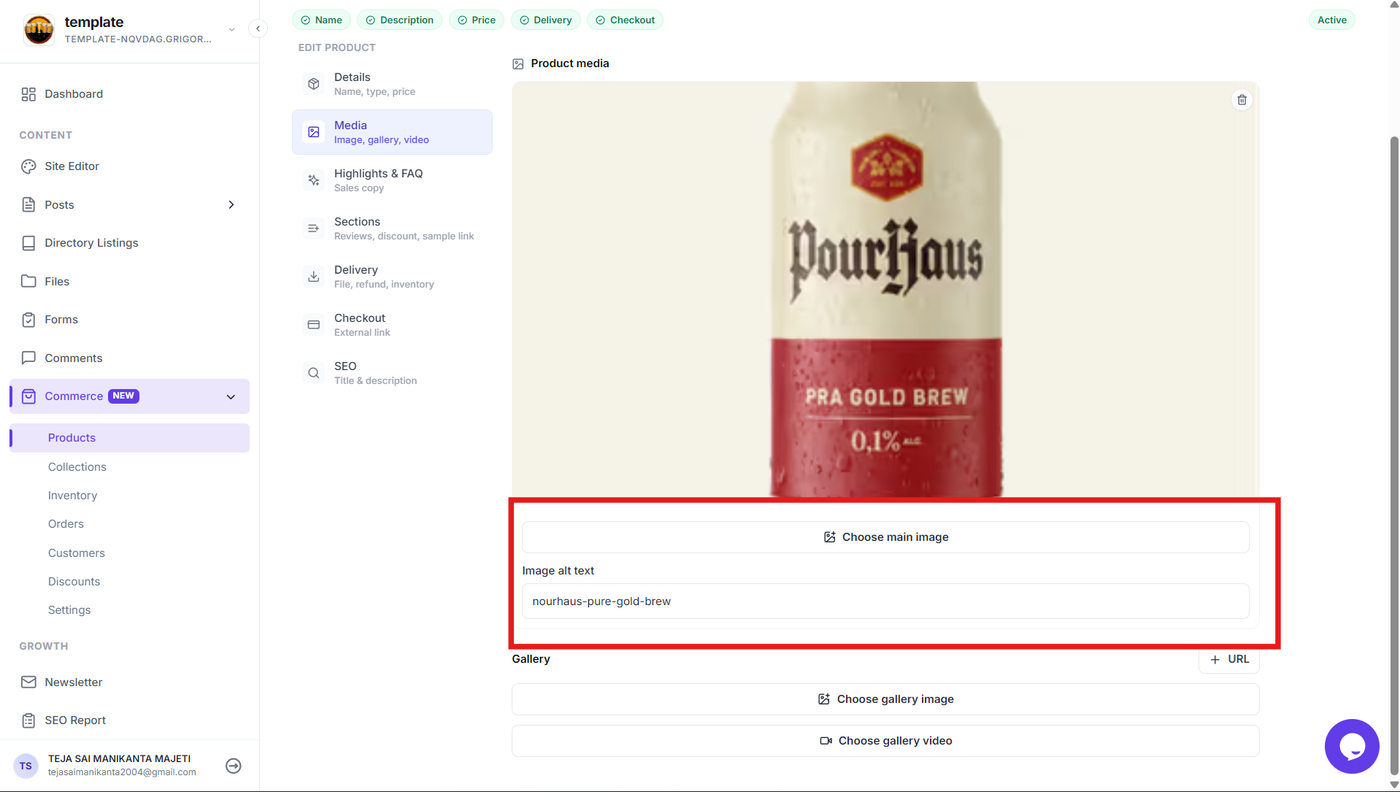Open the Dashboard grid icon
1400x792 pixels.
(x=28, y=94)
